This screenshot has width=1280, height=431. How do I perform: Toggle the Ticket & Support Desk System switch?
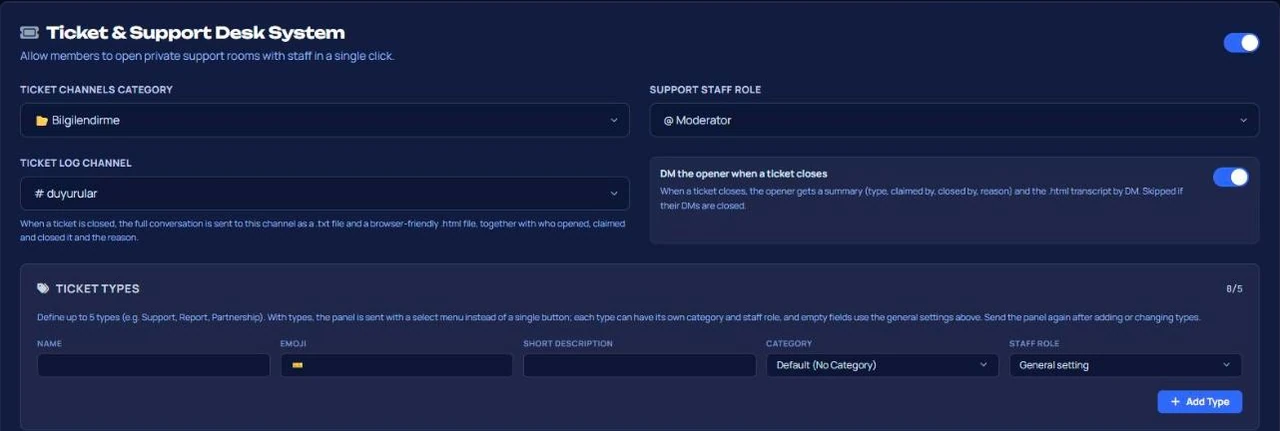1241,42
